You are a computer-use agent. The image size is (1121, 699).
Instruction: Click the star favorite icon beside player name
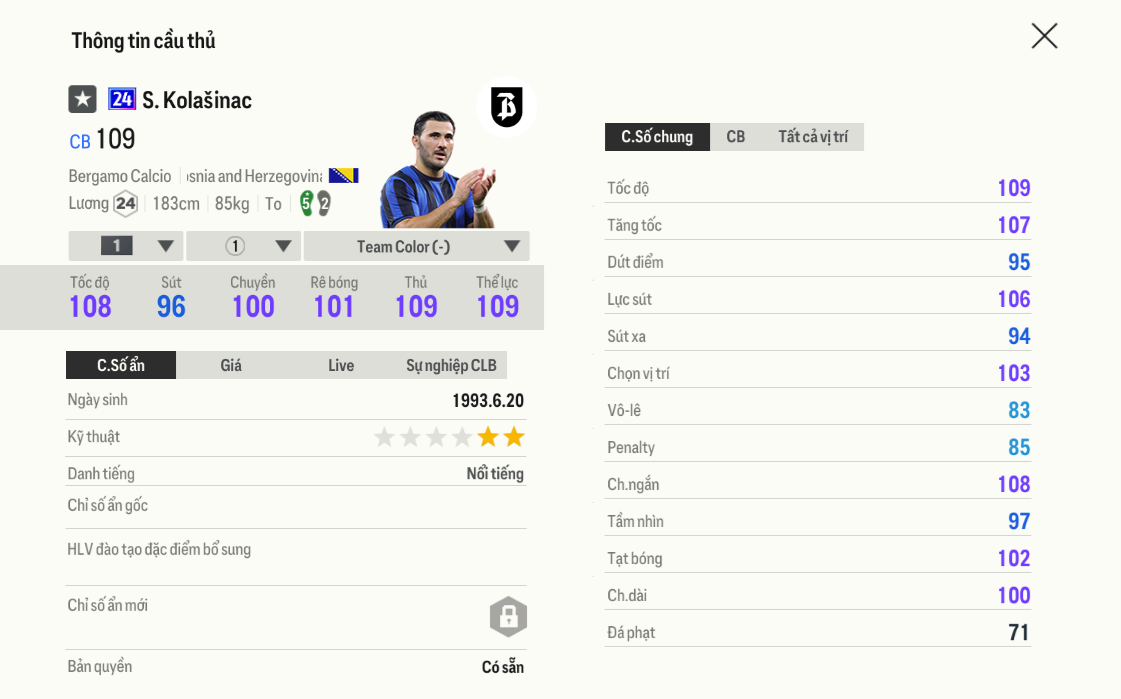point(82,99)
